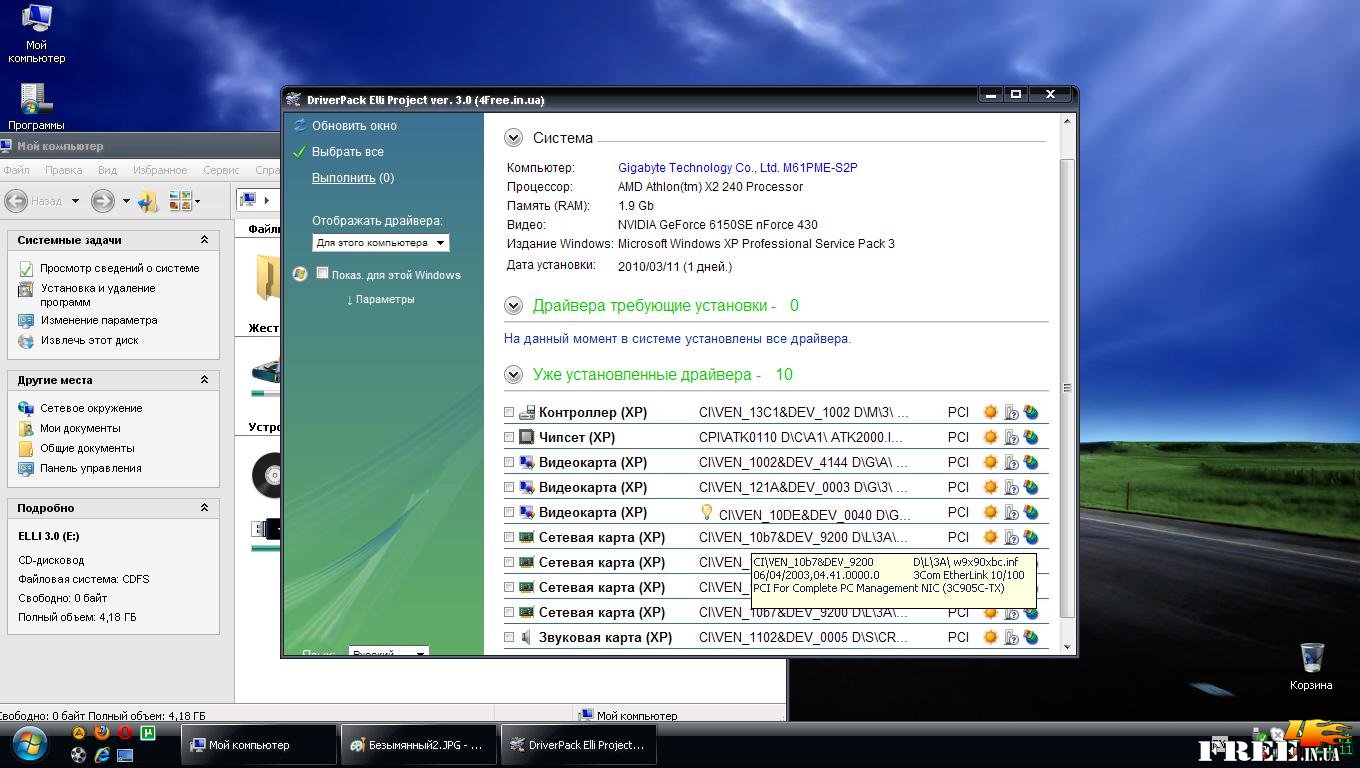Click the Up folder icon in Мой компьютер toolbar

[148, 201]
